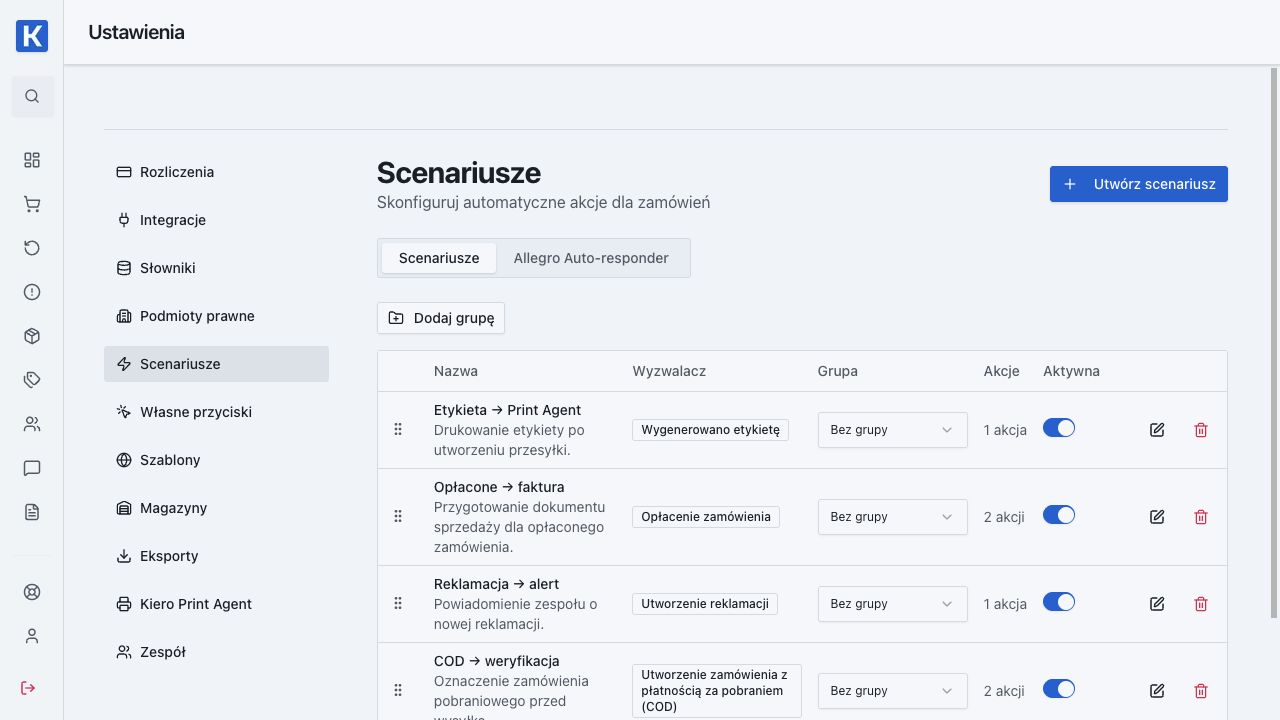Open the dashboard grid icon in sidebar
This screenshot has height=720, width=1280.
pyautogui.click(x=32, y=160)
